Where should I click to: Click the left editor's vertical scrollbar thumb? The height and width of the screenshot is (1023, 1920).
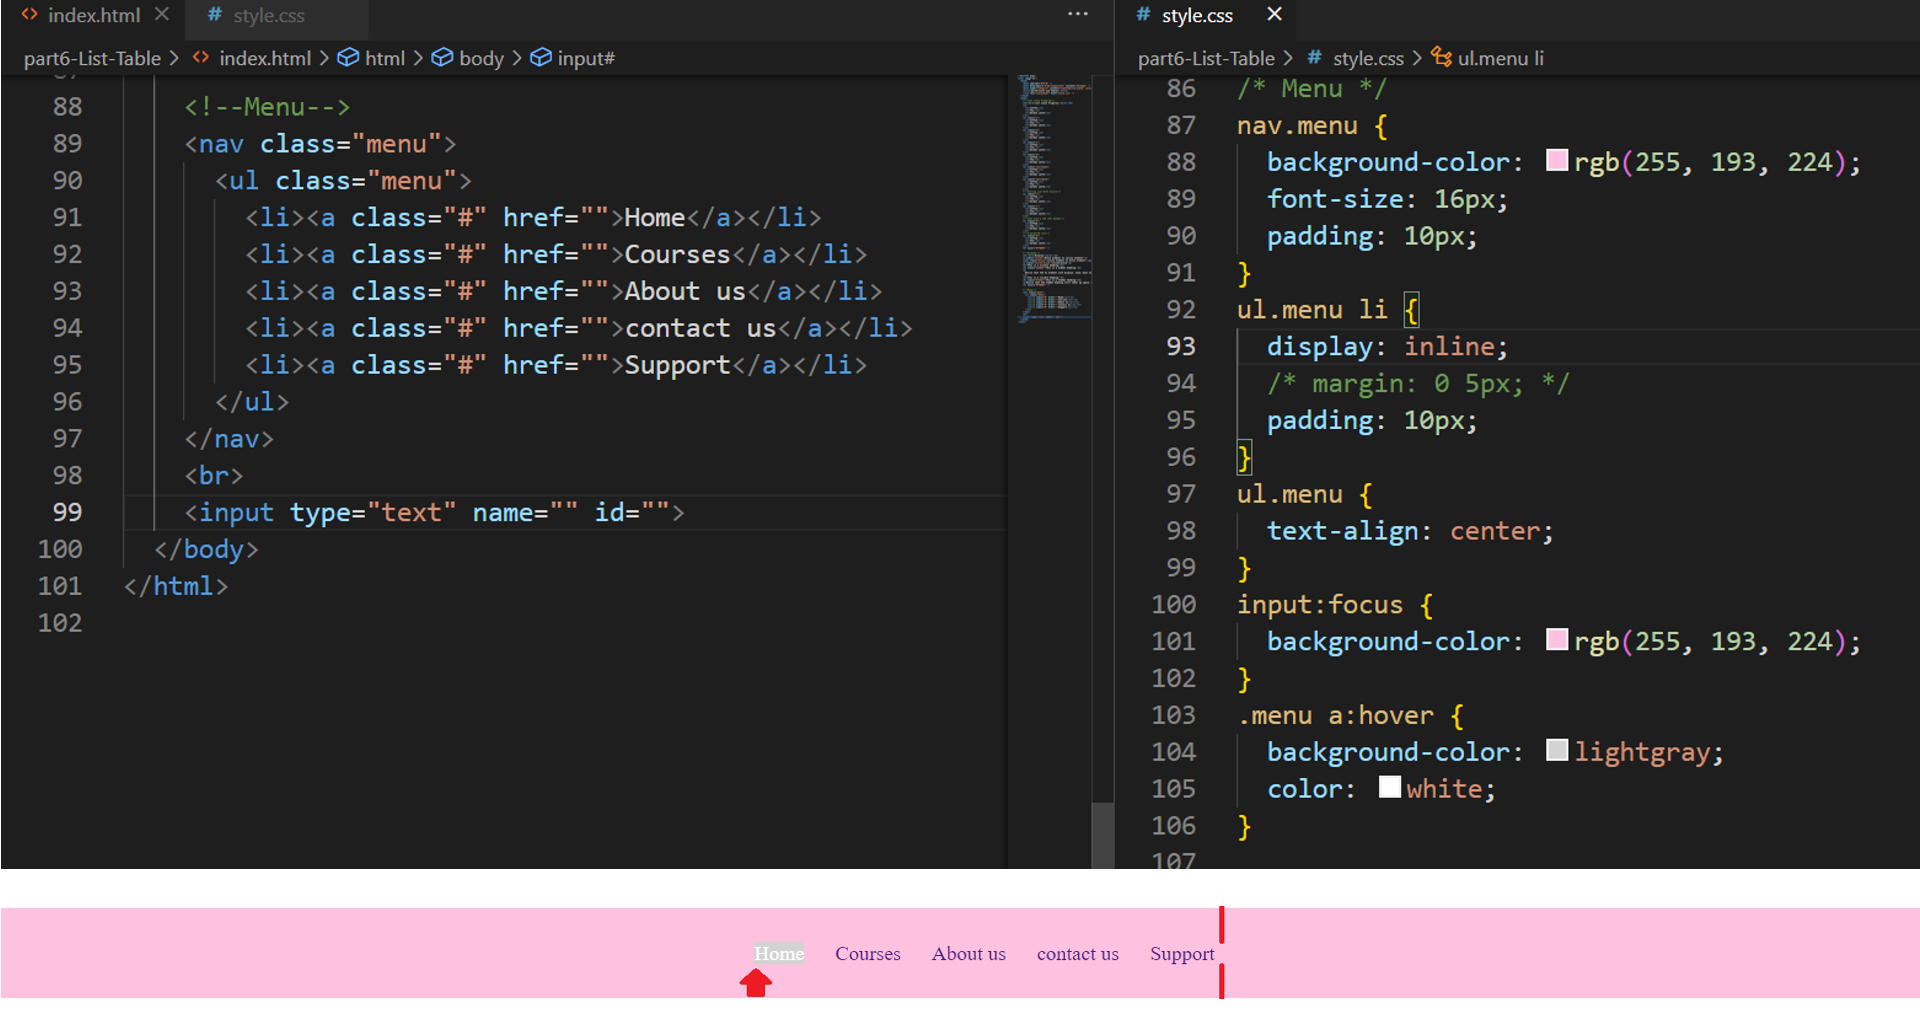1102,834
